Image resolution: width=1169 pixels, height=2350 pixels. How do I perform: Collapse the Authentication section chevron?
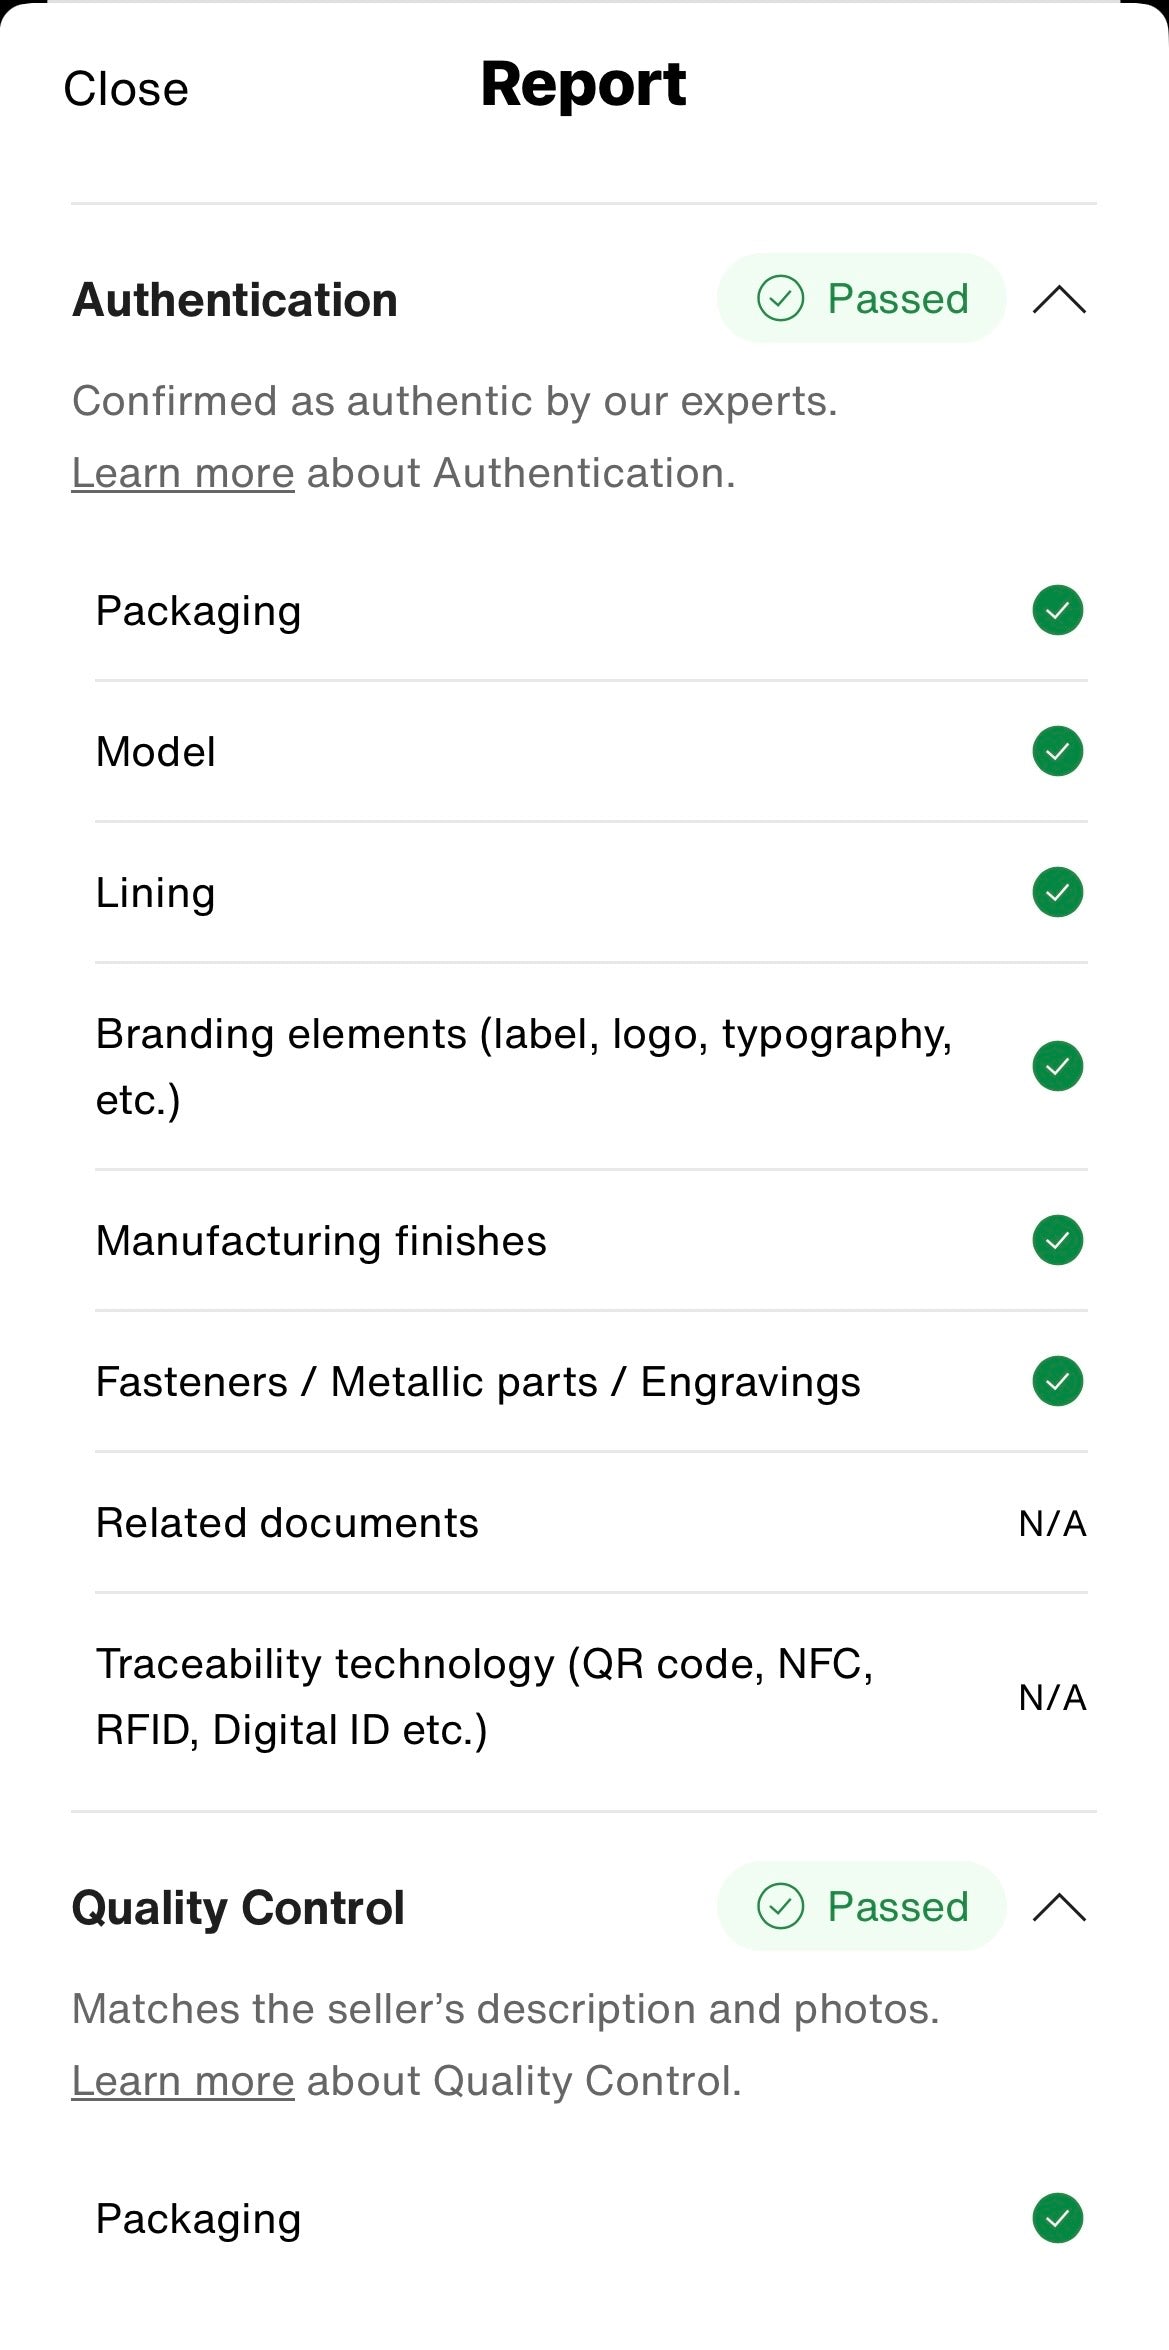pyautogui.click(x=1059, y=299)
